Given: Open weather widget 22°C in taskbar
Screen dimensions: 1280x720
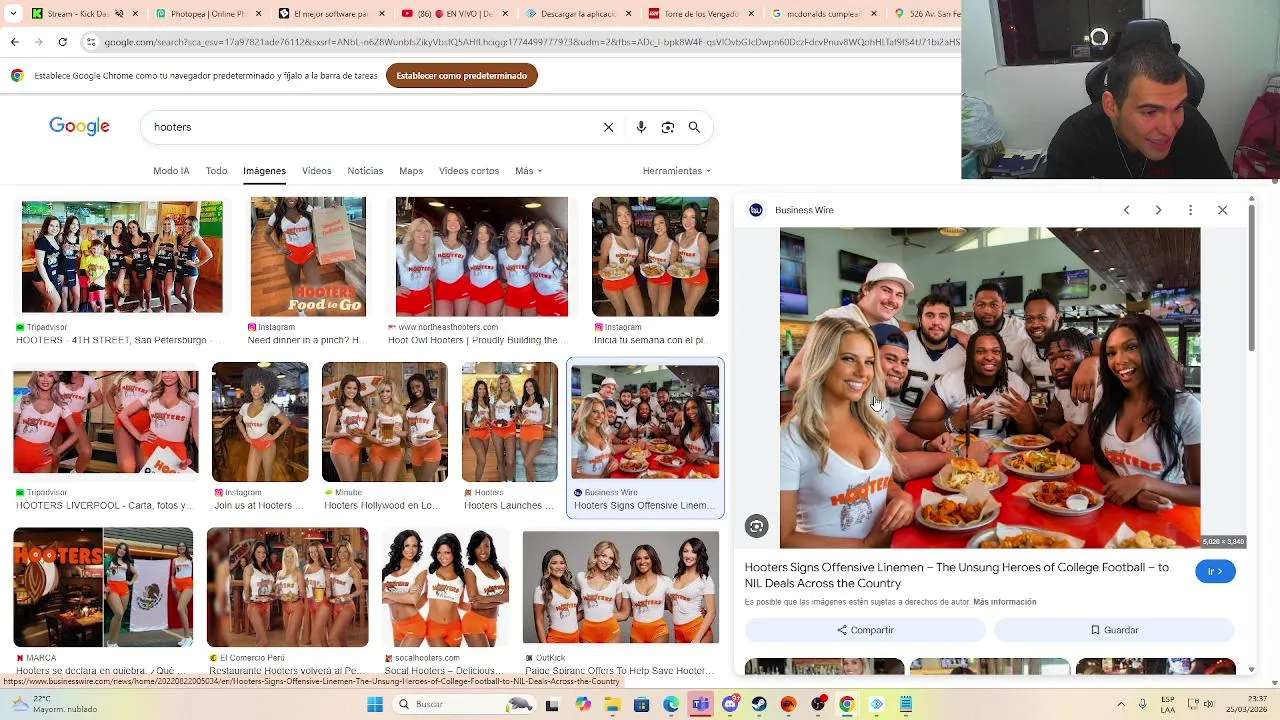Looking at the screenshot, I should tap(55, 704).
